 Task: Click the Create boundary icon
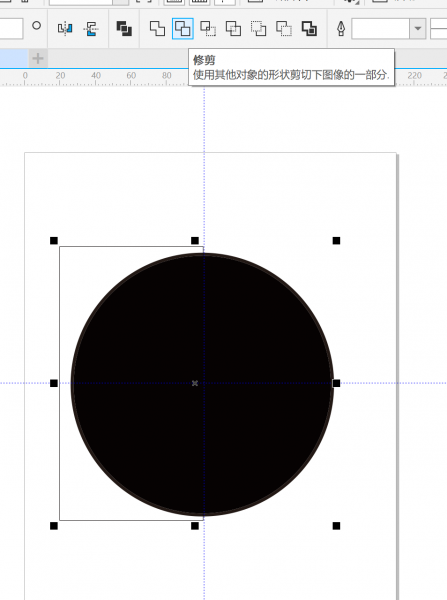click(309, 29)
